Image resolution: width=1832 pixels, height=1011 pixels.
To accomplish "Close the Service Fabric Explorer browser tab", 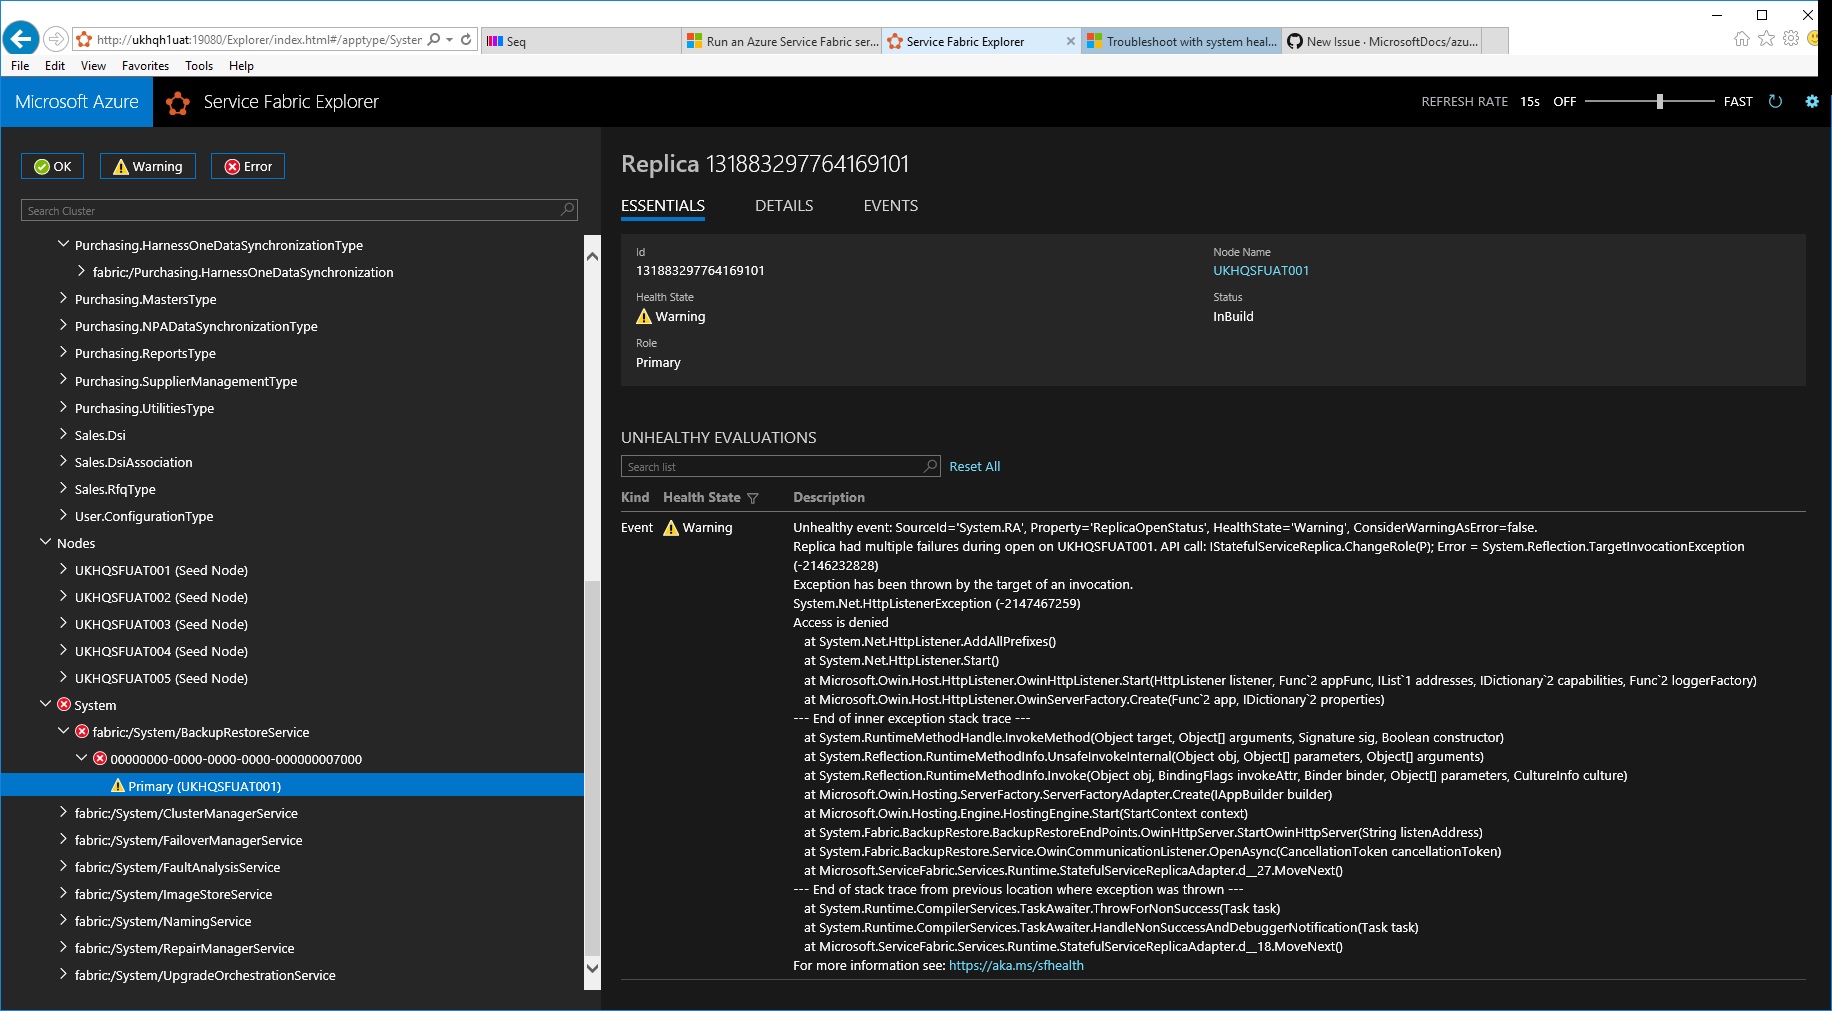I will click(1071, 41).
